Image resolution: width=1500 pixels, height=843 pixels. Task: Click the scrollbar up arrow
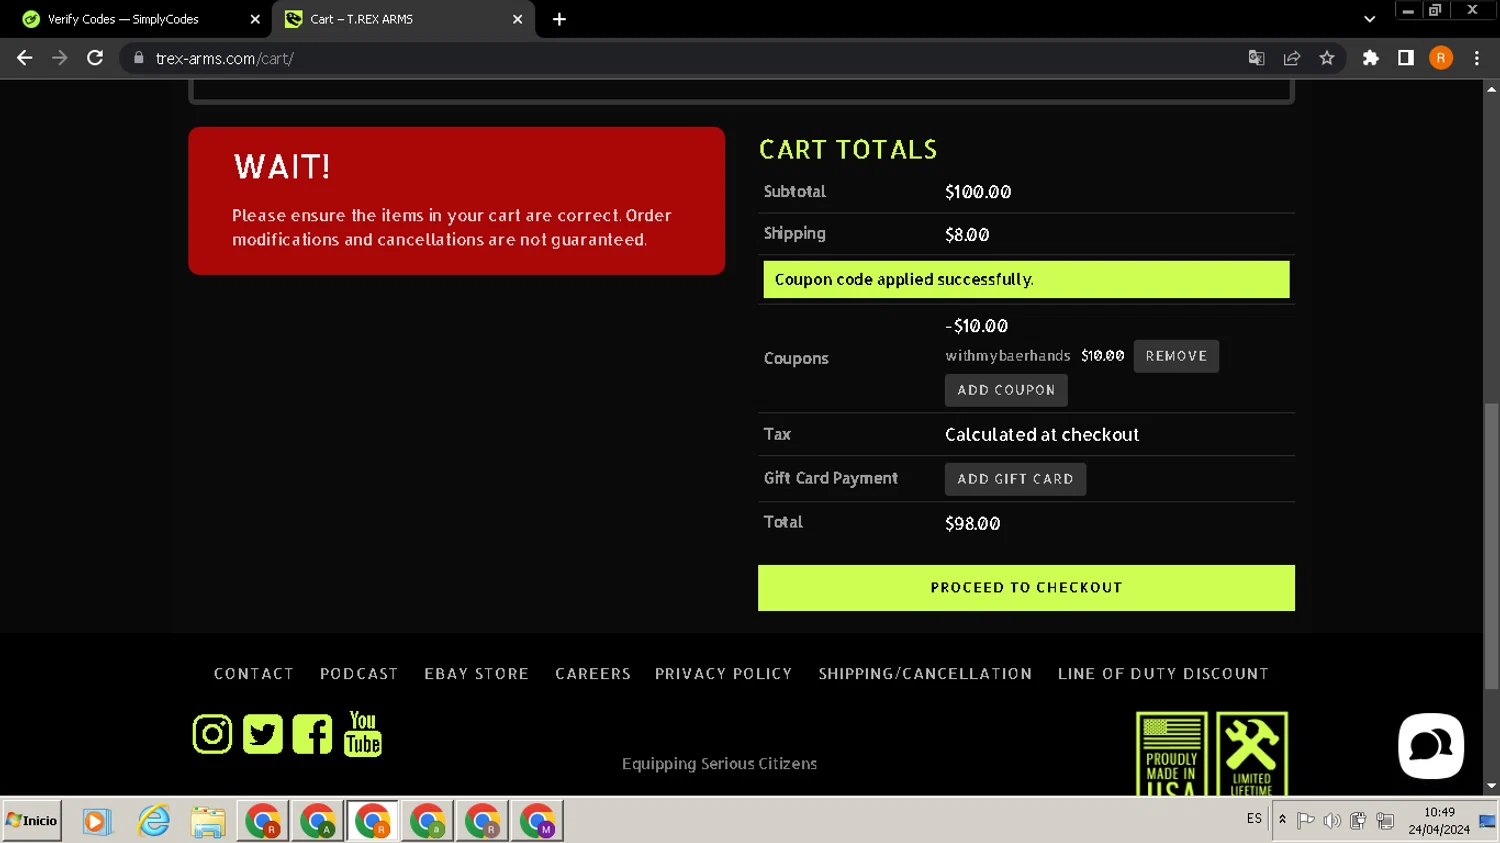point(1491,89)
